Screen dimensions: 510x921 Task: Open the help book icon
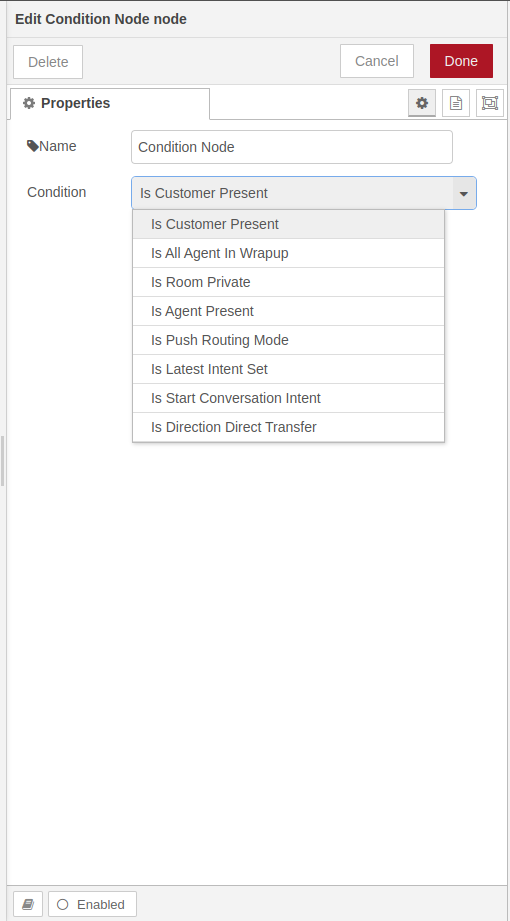[x=28, y=904]
